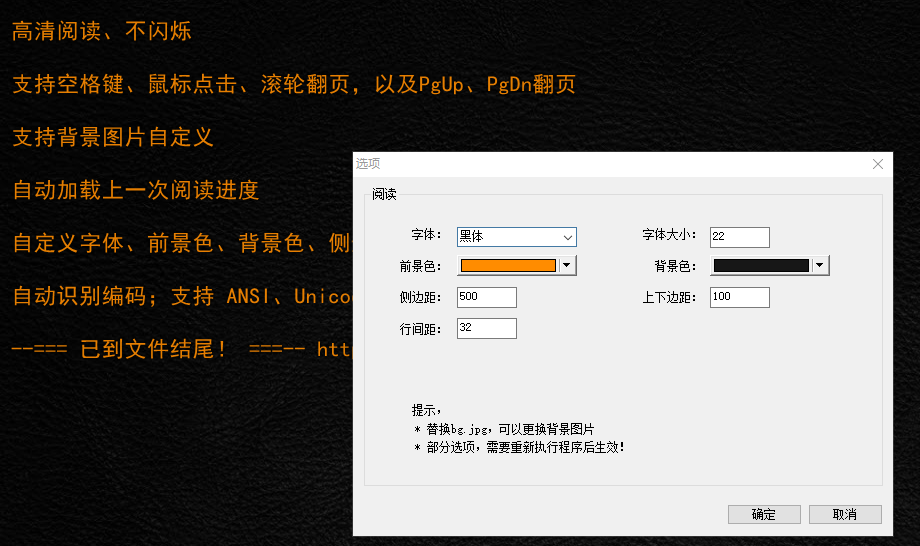The height and width of the screenshot is (546, 920).
Task: Confirm with the 确定 button
Action: pos(764,514)
